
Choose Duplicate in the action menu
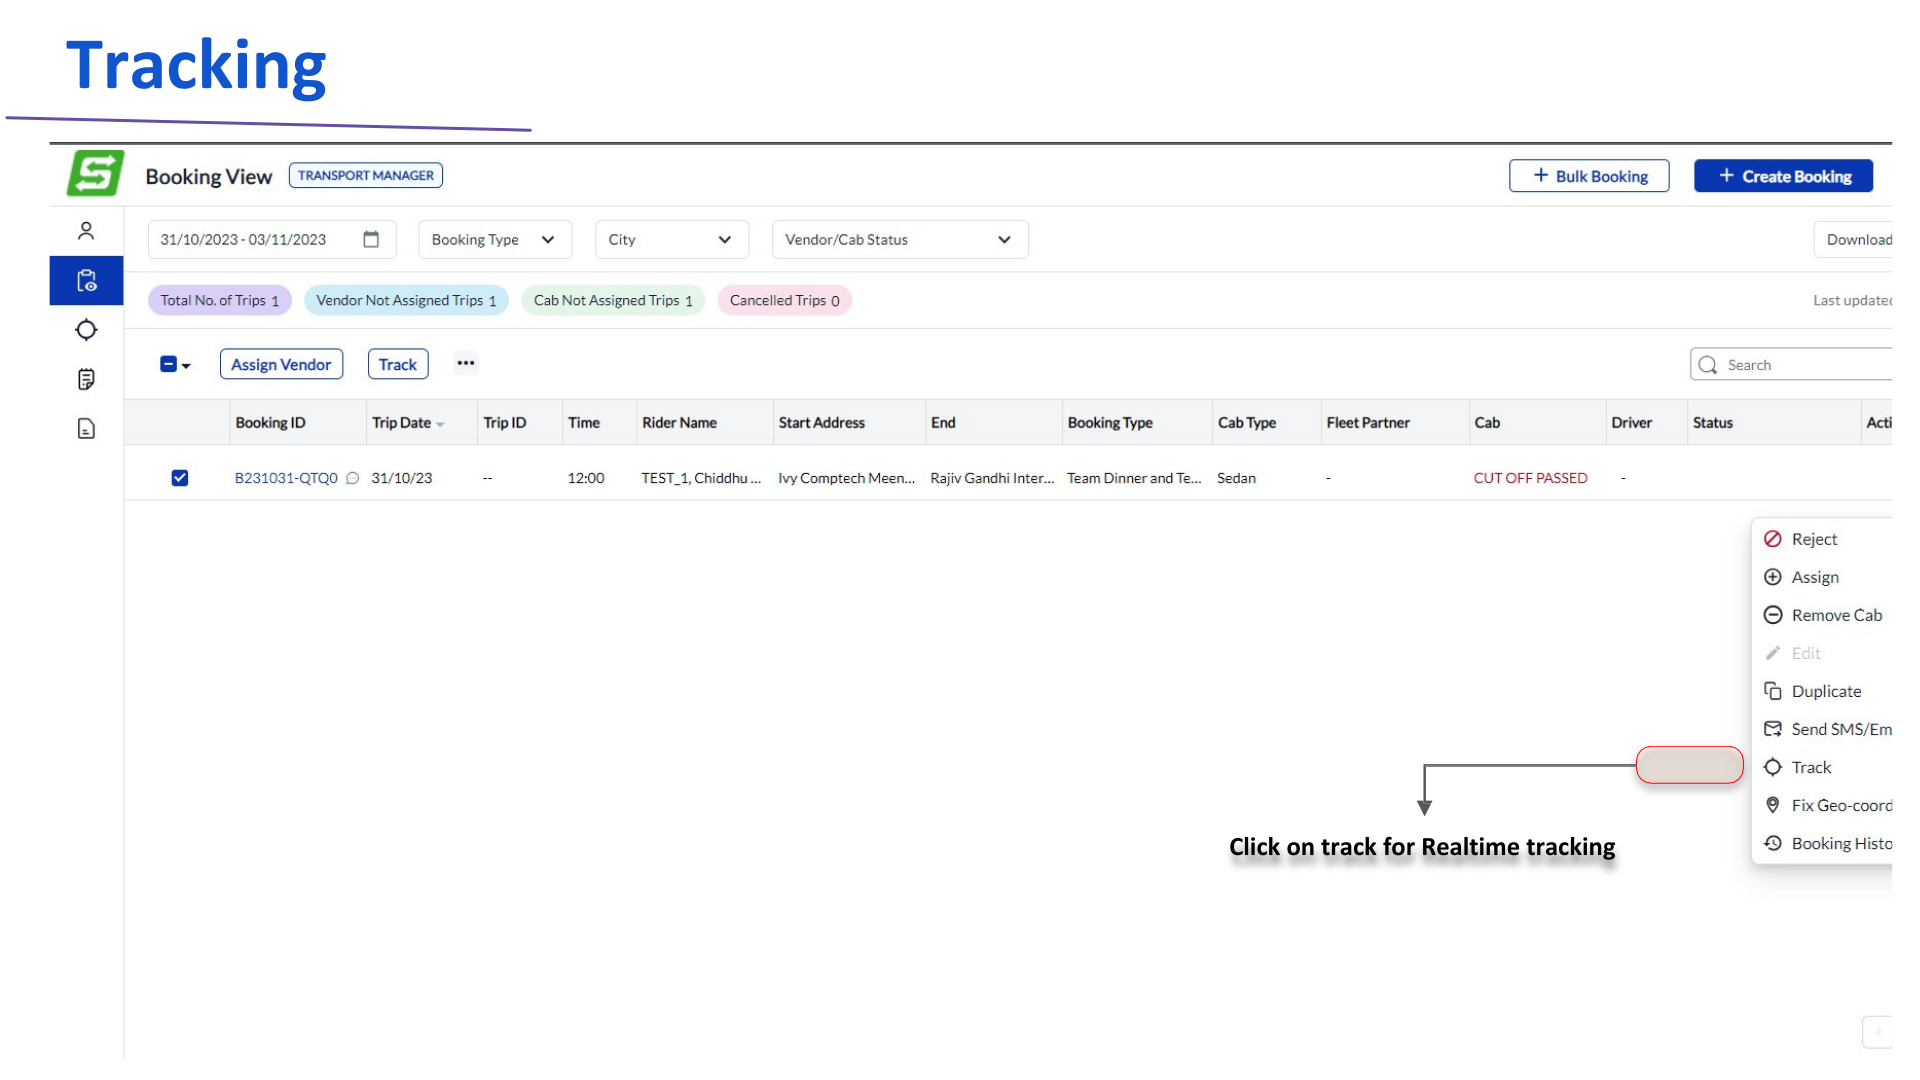[1825, 691]
